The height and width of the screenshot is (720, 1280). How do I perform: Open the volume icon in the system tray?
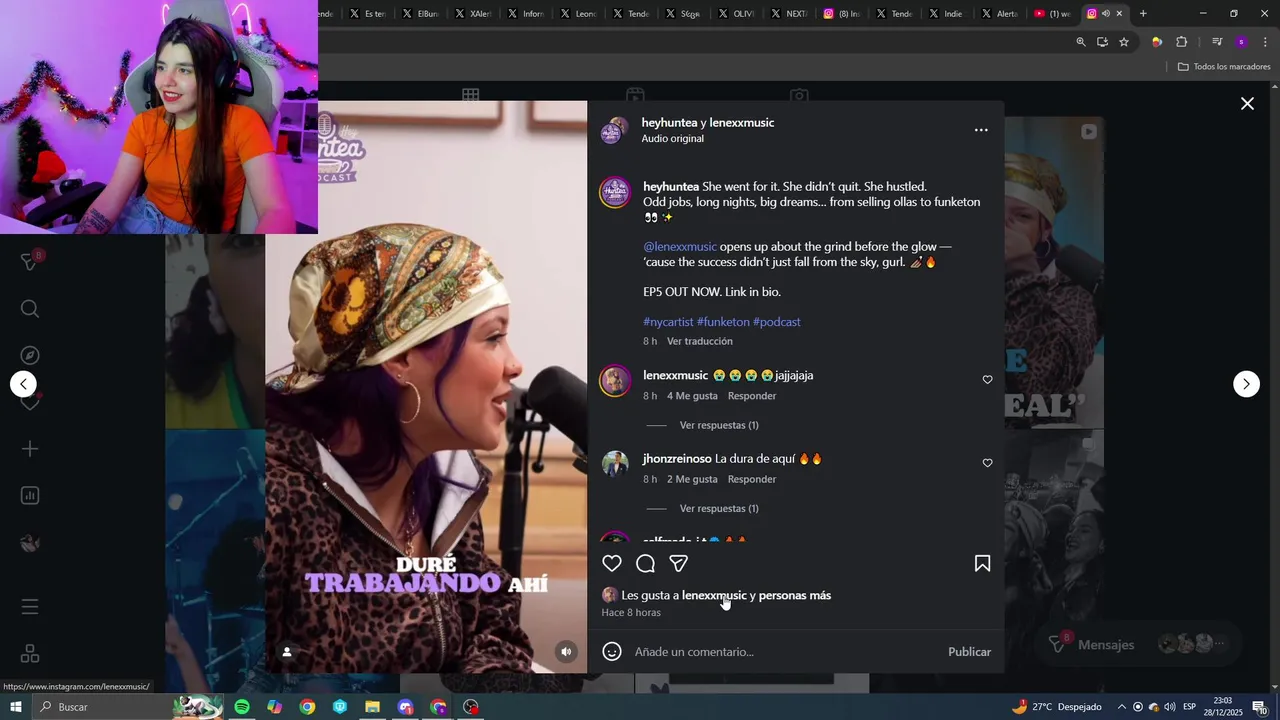pyautogui.click(x=1169, y=707)
